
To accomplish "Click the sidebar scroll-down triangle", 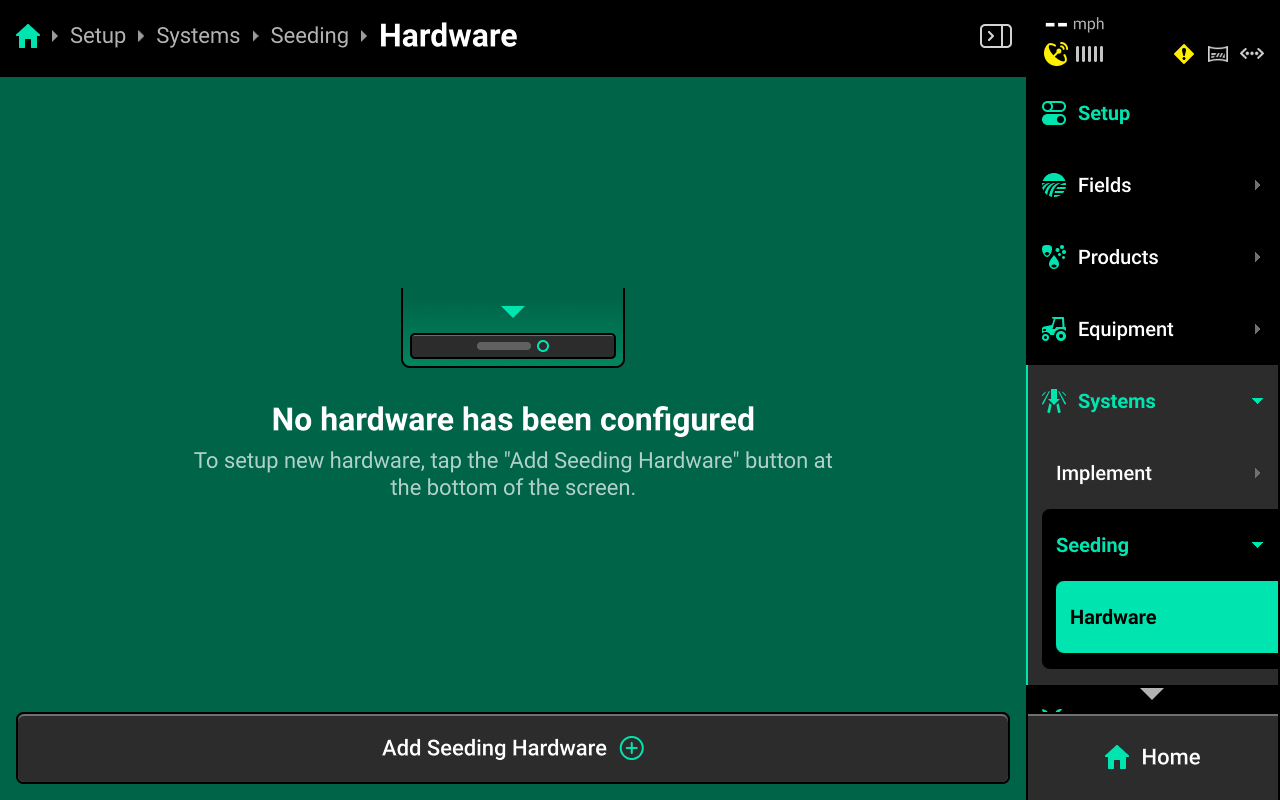I will click(x=1152, y=694).
